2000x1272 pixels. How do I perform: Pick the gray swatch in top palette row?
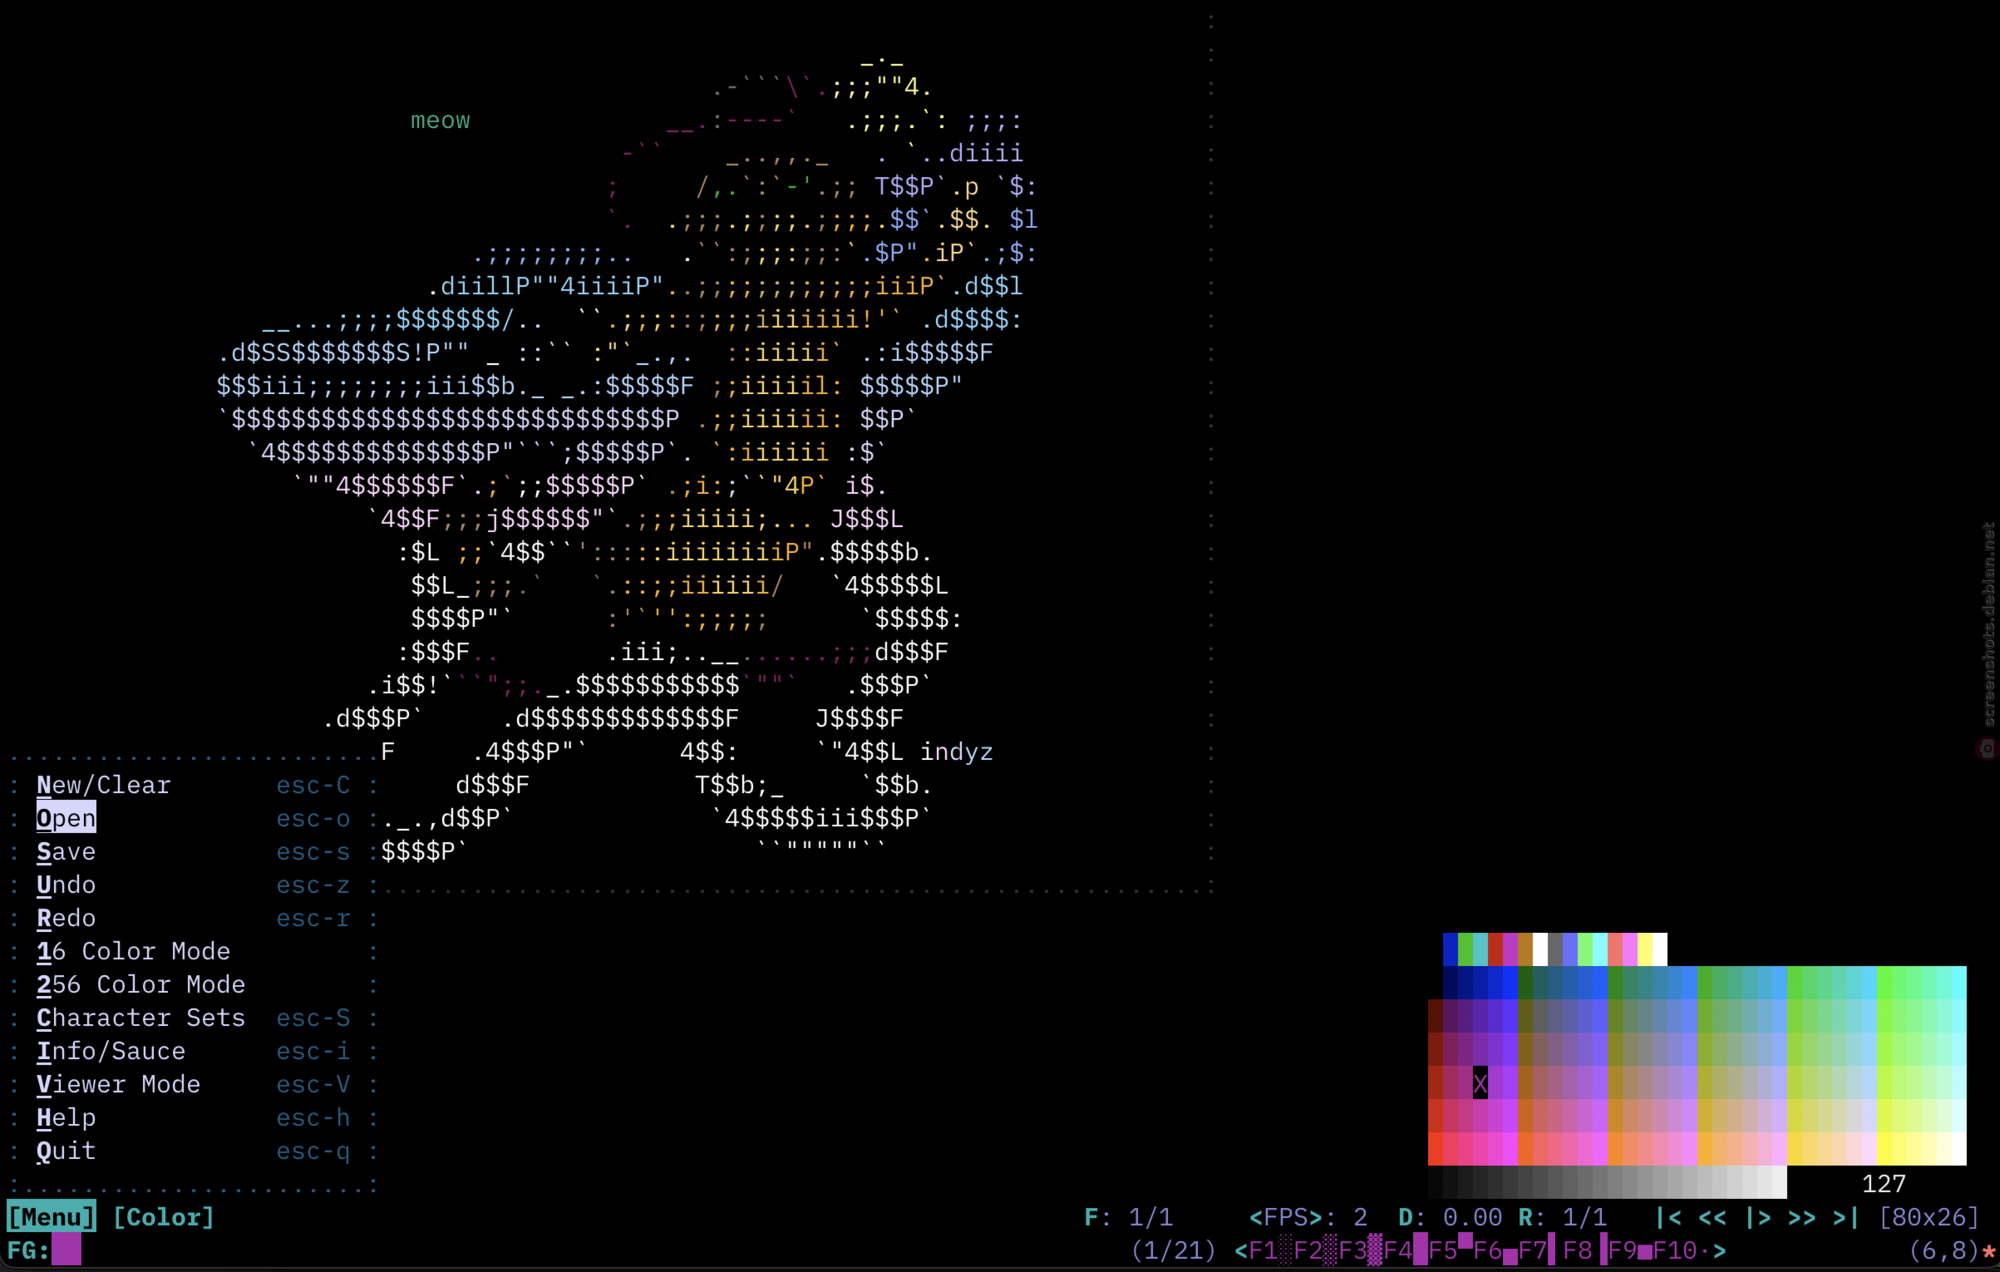[x=1555, y=949]
